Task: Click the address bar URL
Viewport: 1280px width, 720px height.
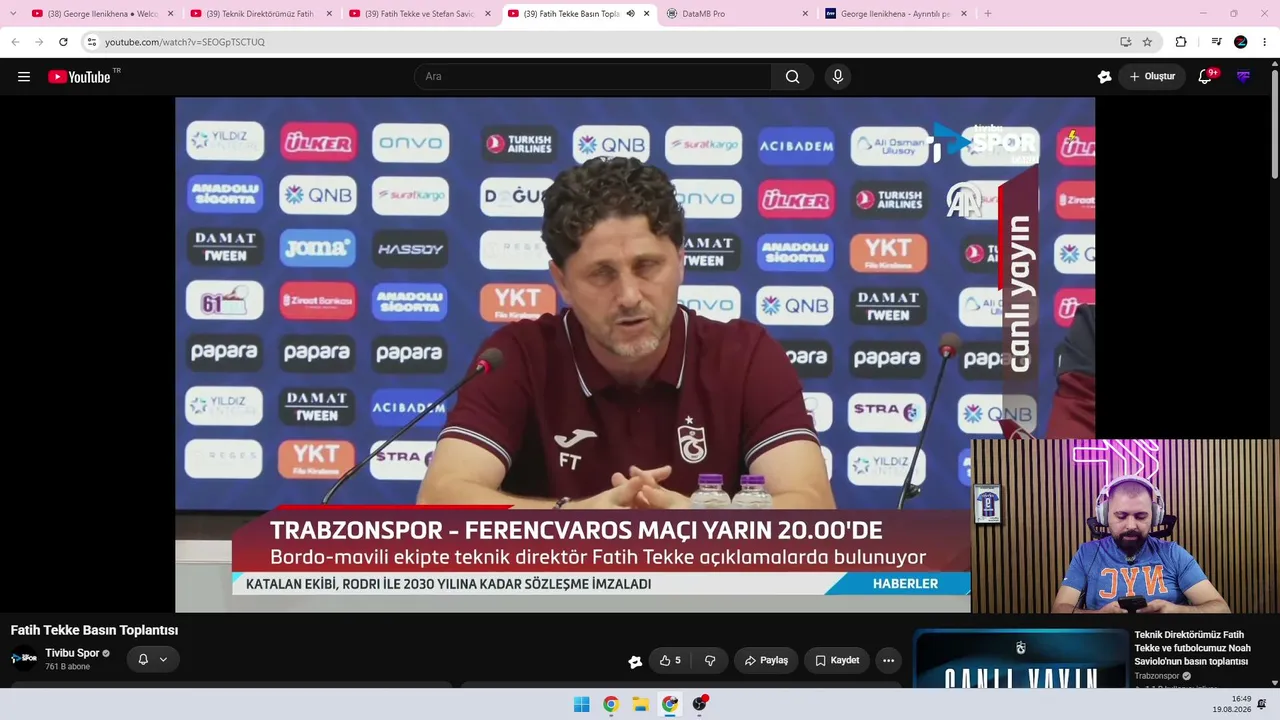Action: click(185, 42)
